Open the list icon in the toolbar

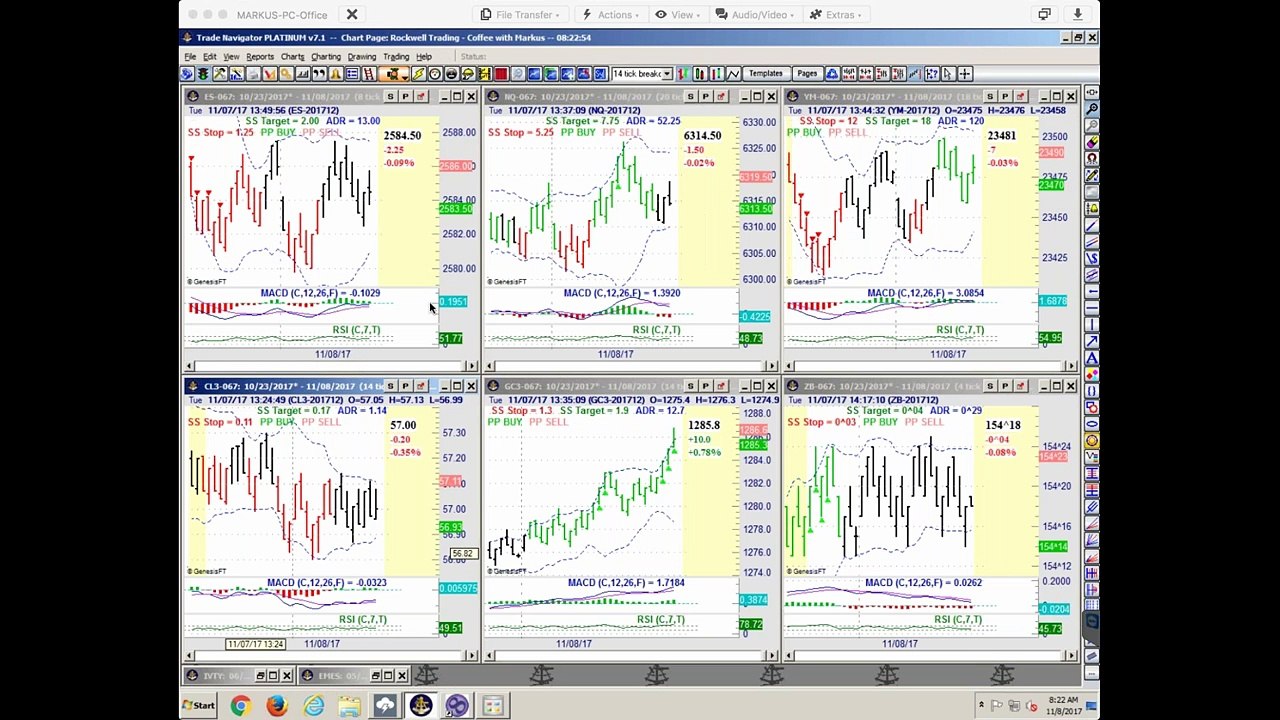[x=352, y=73]
